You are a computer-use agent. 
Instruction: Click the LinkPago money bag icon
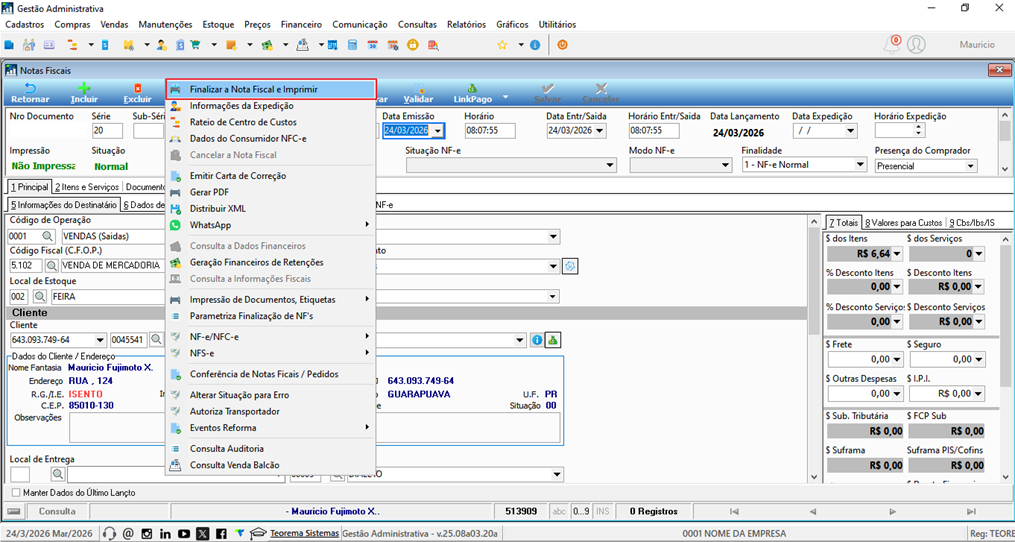pyautogui.click(x=472, y=89)
